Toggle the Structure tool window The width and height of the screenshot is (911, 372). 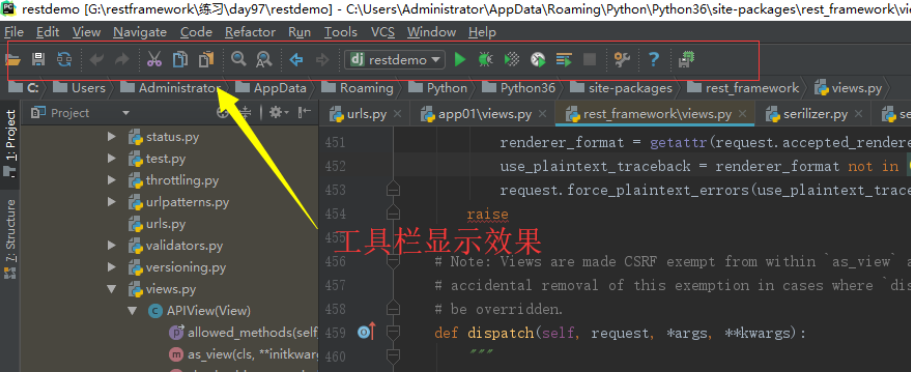click(x=10, y=238)
